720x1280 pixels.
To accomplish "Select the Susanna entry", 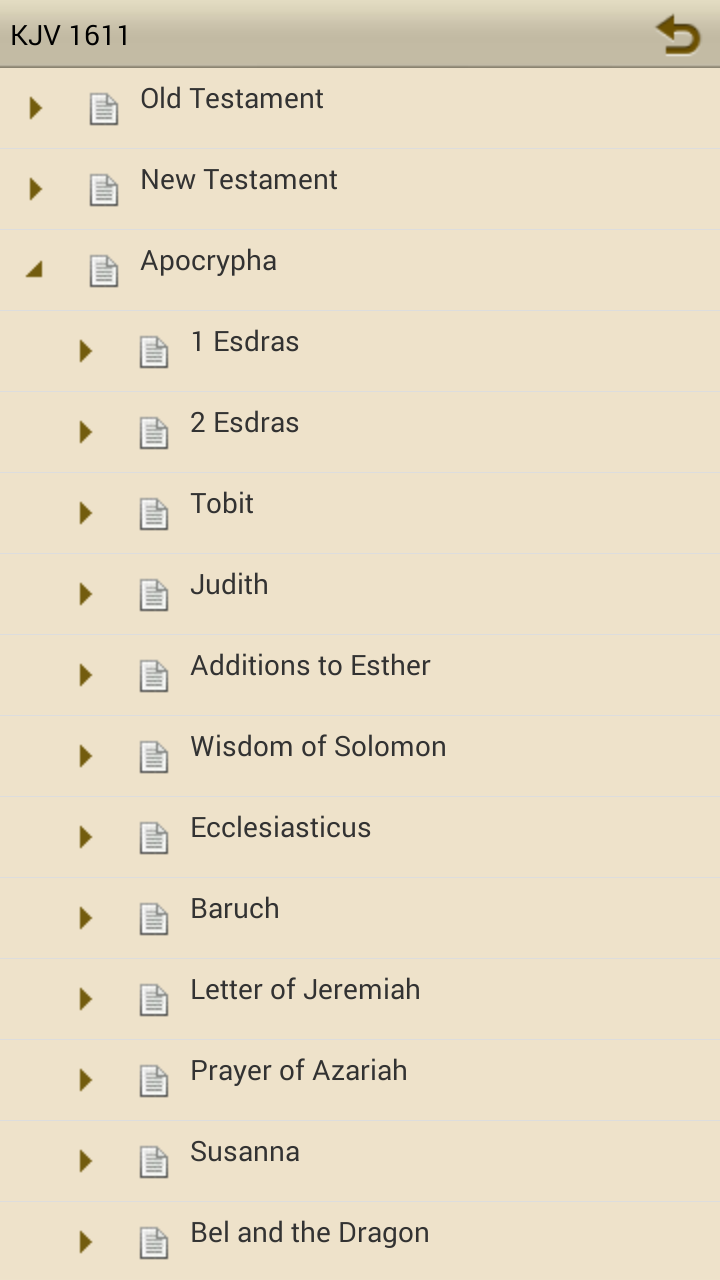I will pyautogui.click(x=244, y=1152).
